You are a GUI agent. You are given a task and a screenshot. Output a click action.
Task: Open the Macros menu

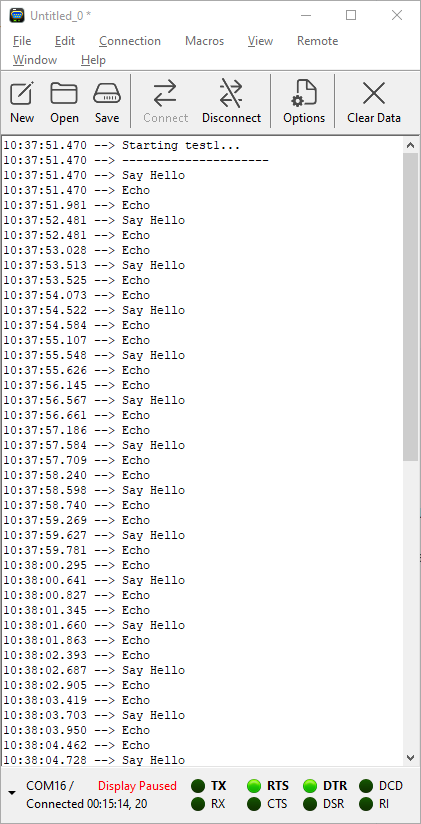[x=204, y=41]
